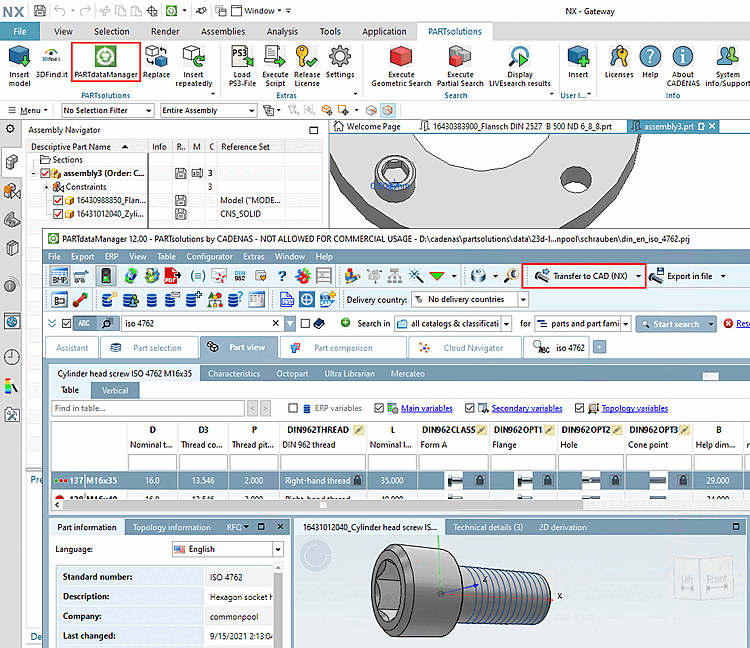Switch to the Assemblies ribbon tab

point(222,31)
